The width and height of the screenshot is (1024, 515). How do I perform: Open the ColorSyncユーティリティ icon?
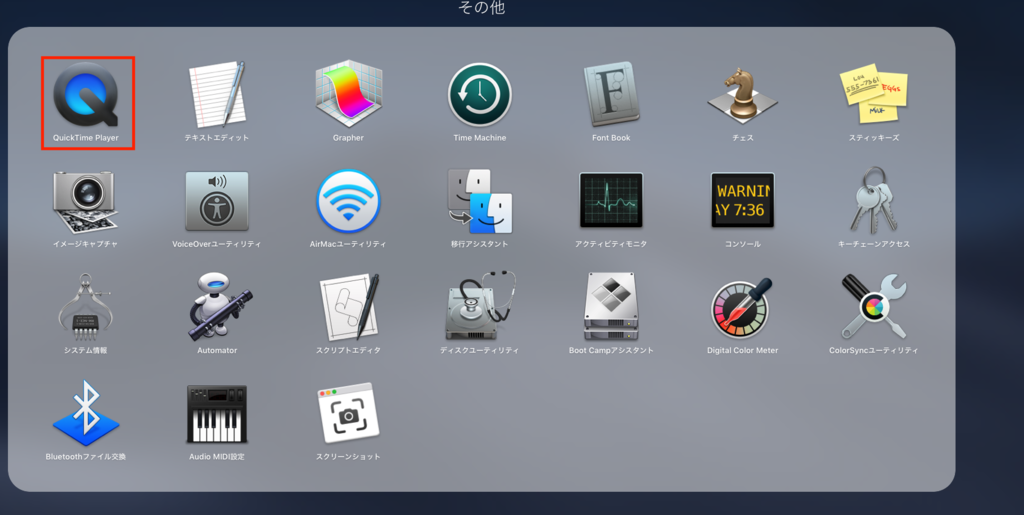tap(874, 307)
